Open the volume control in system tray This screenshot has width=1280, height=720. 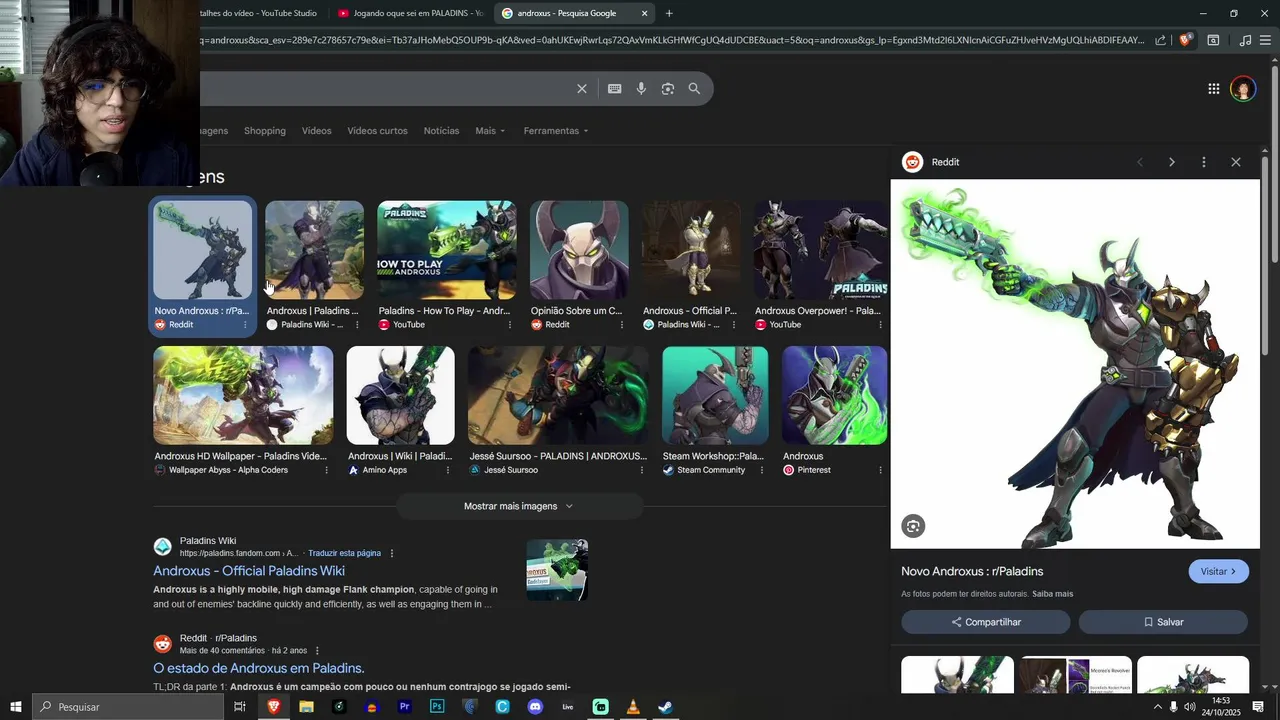pyautogui.click(x=1189, y=707)
